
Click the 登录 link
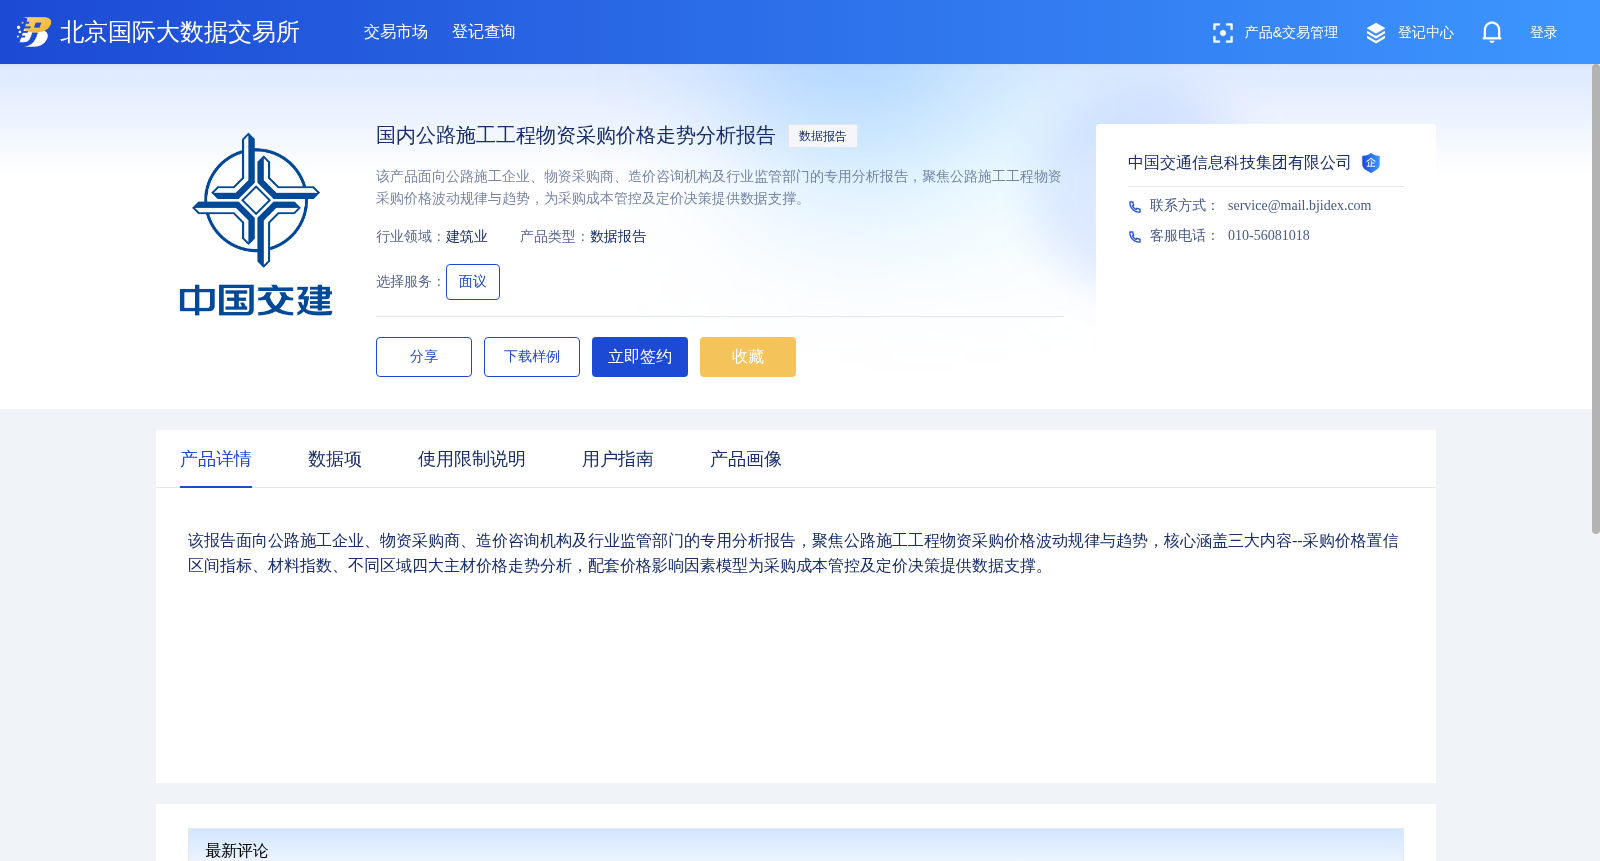[1544, 33]
